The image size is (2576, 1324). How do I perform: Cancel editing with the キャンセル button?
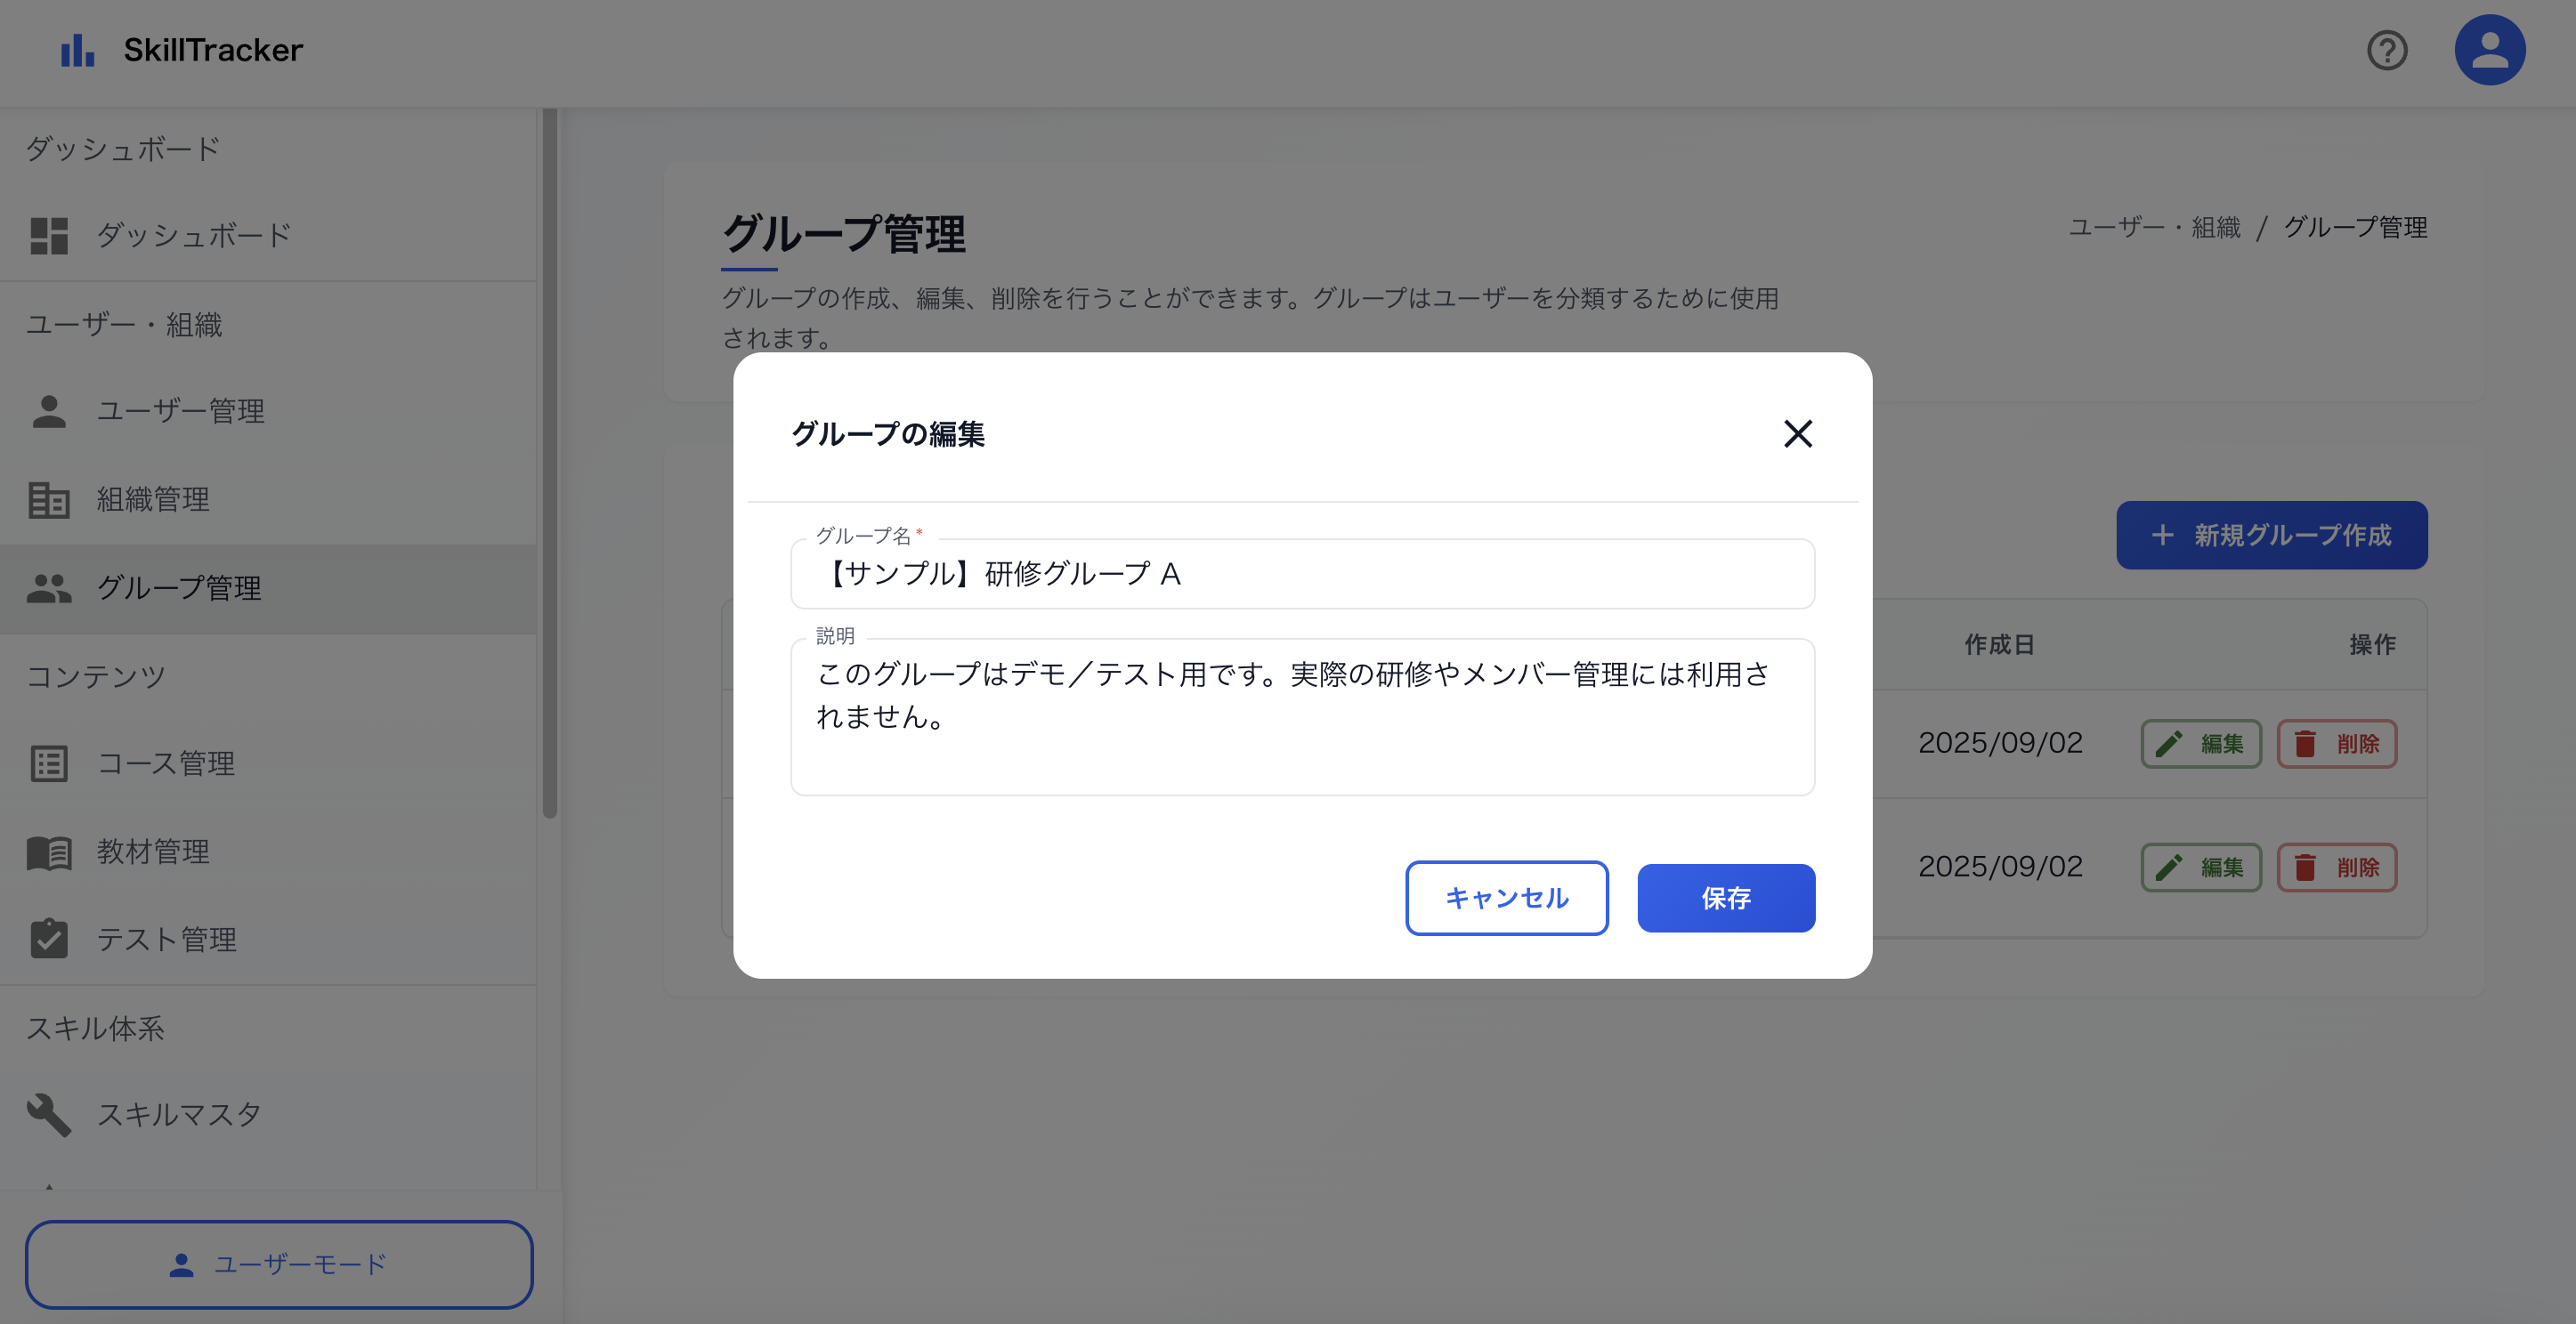[x=1506, y=898]
